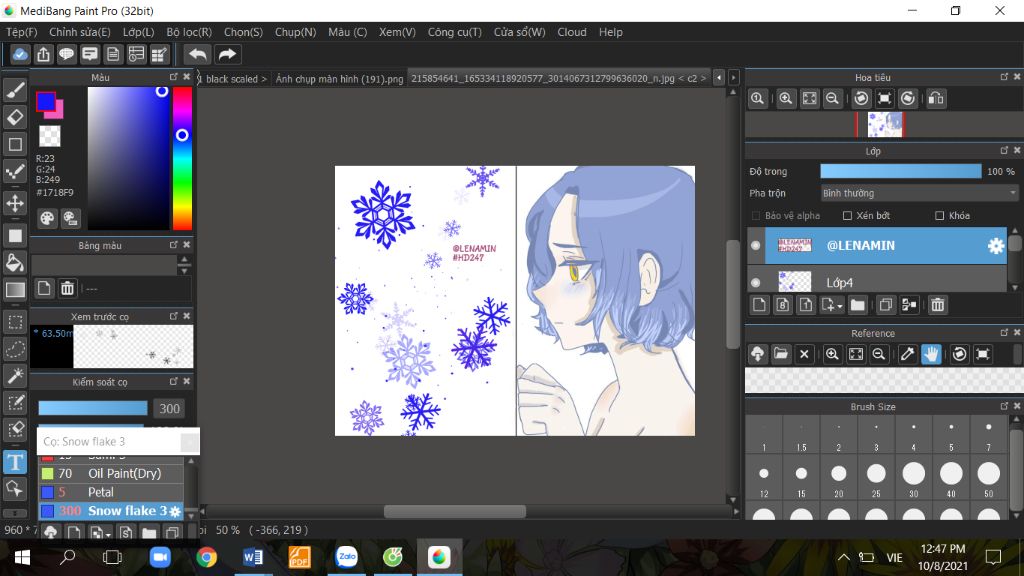Zoom in using Navigator magnifier plus

click(x=786, y=99)
